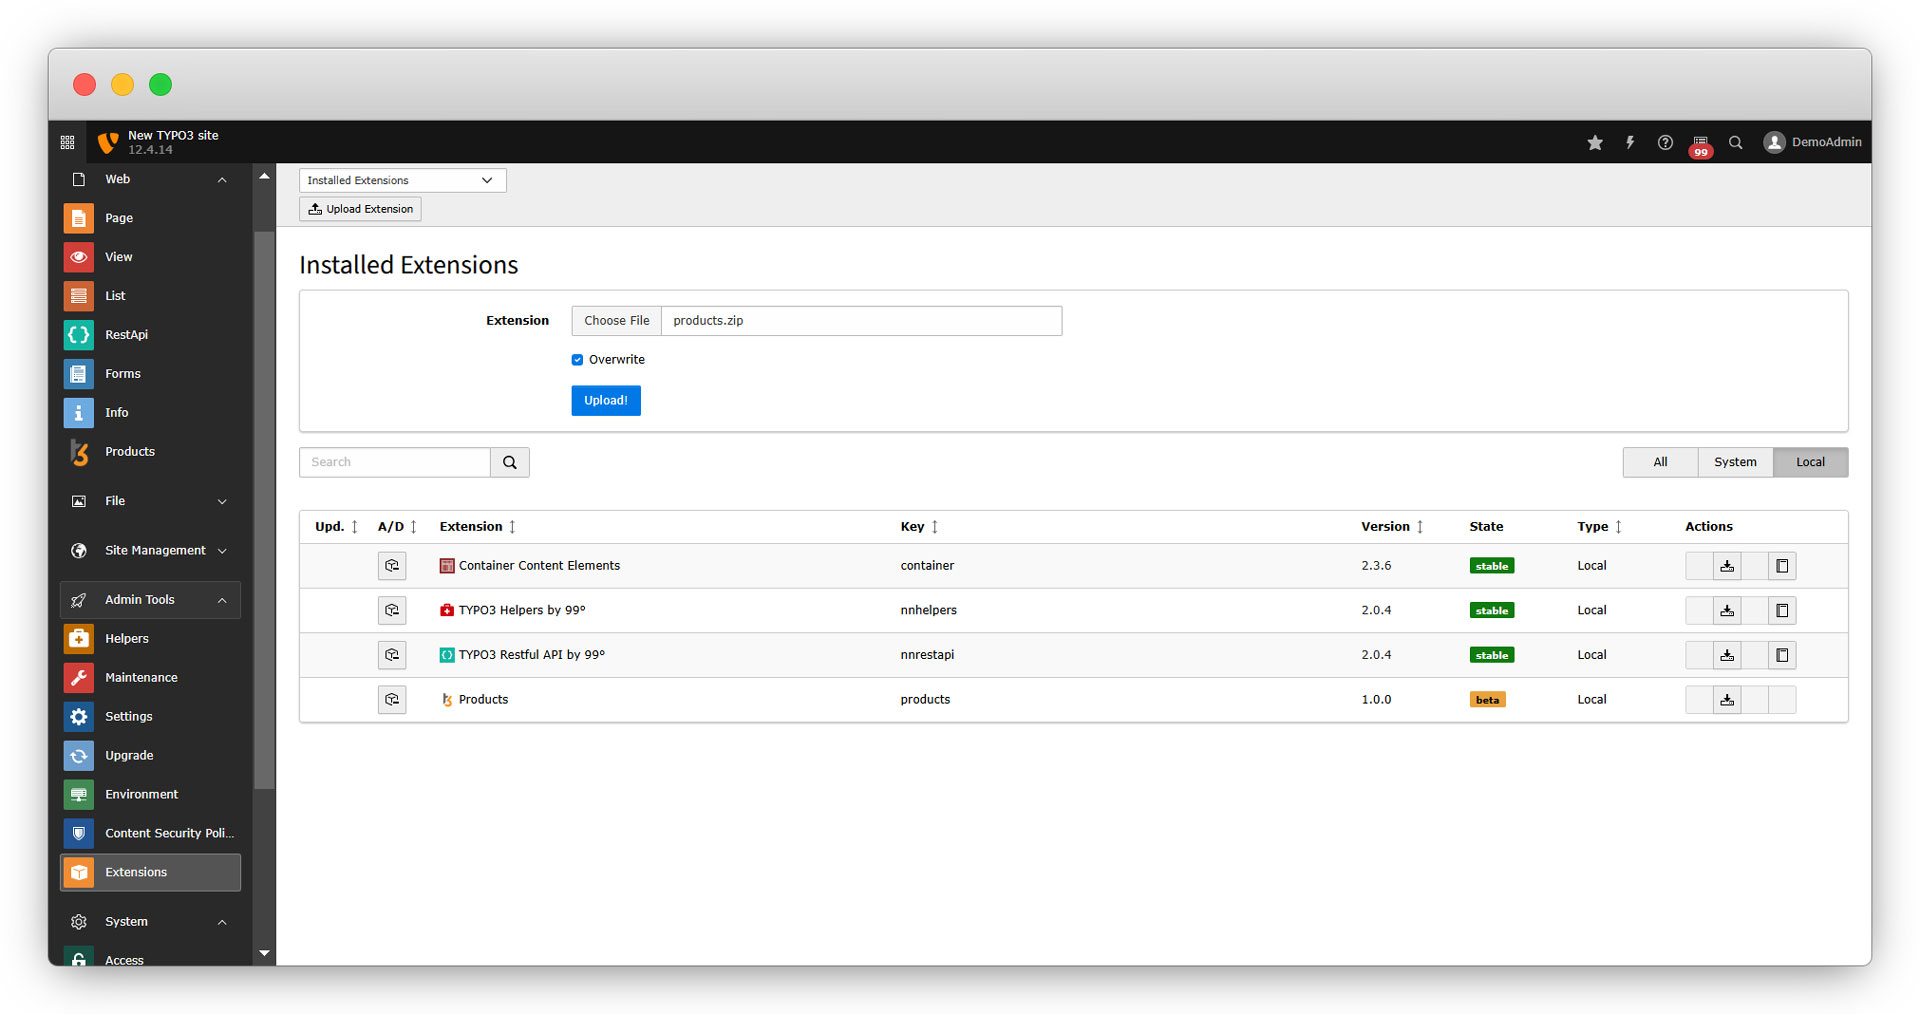
Task: Open the help question mark icon
Action: point(1665,143)
